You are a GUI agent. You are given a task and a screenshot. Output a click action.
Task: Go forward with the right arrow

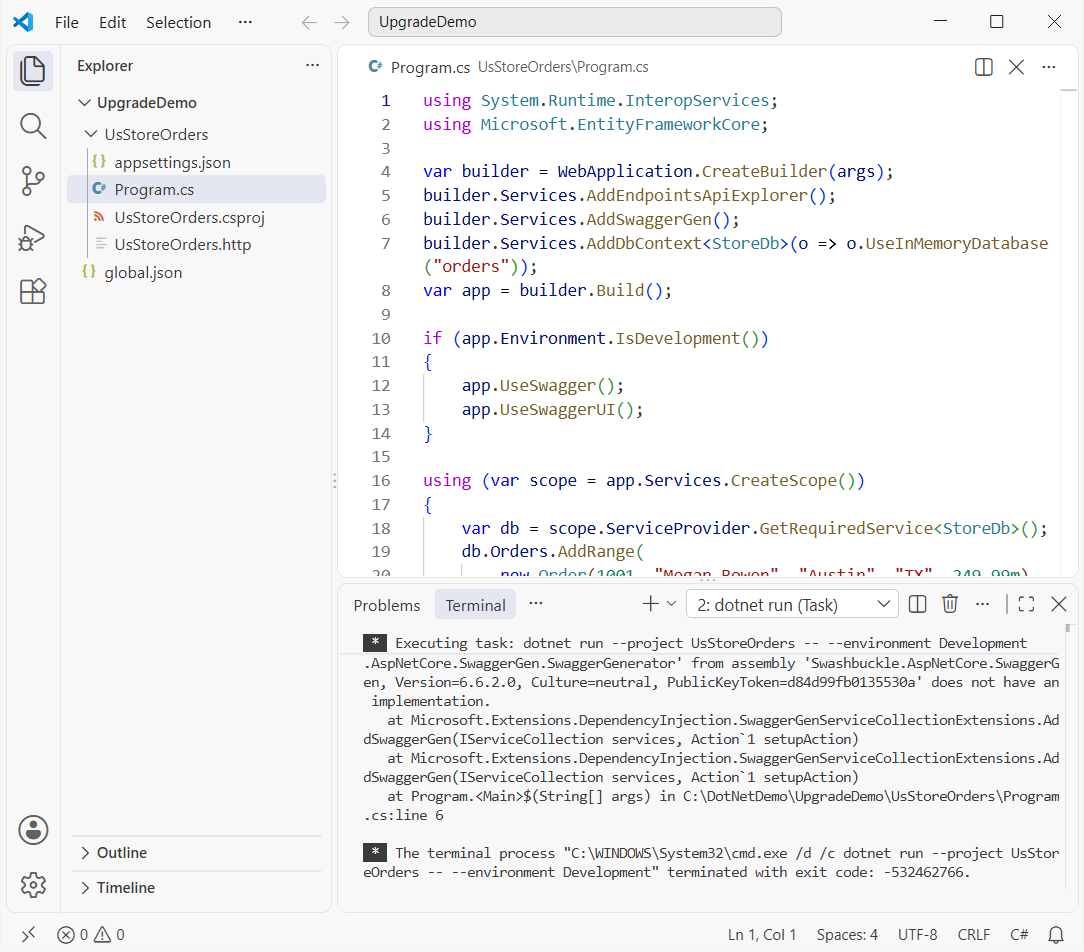tap(342, 23)
